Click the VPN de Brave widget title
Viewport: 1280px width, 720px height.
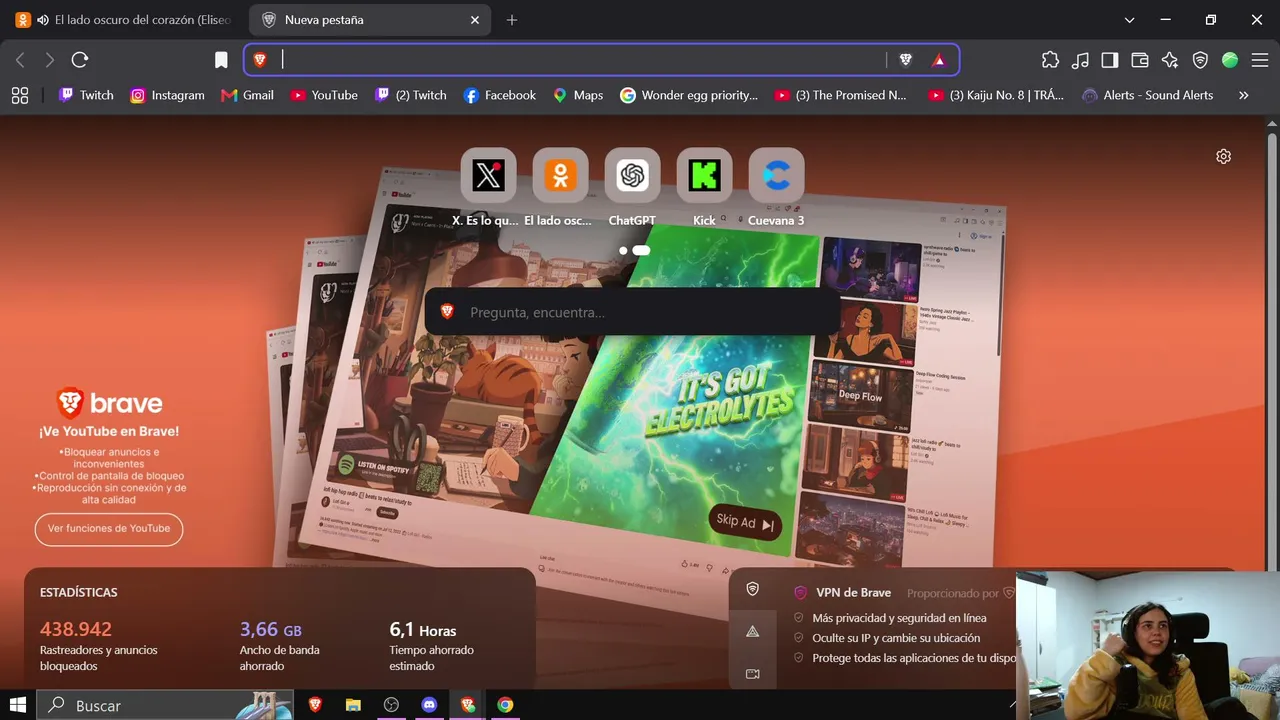tap(853, 593)
